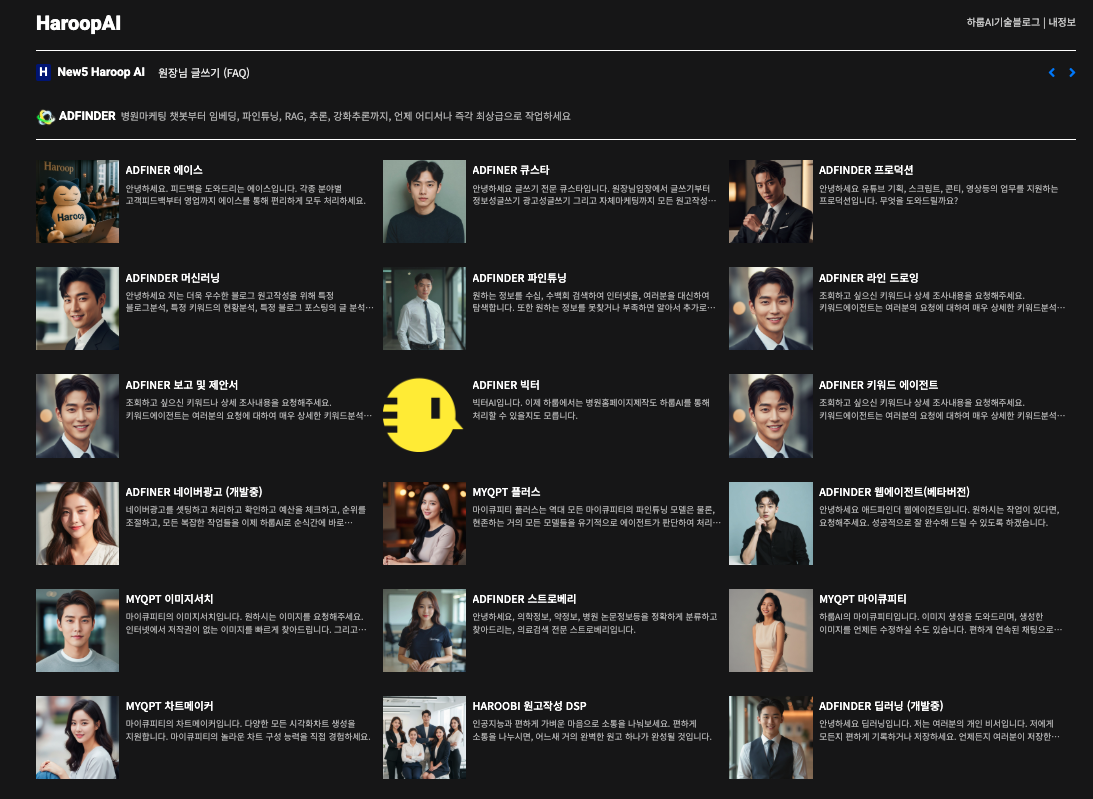The width and height of the screenshot is (1093, 799).
Task: Click the ADFINDER swirl logo icon
Action: [45, 117]
